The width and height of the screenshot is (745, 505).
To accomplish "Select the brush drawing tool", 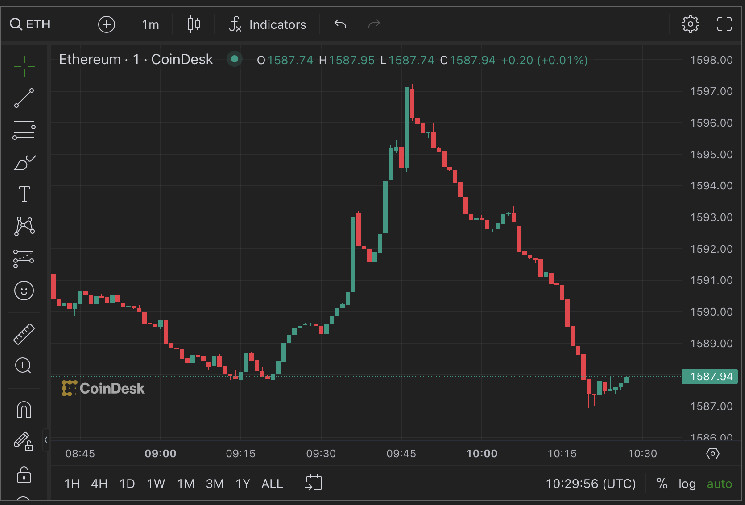I will click(24, 162).
